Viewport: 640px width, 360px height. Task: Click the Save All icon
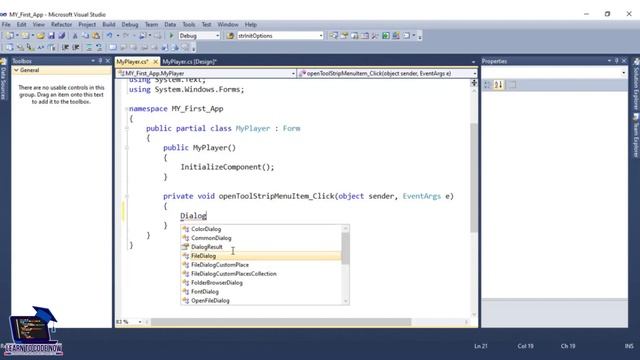62,36
